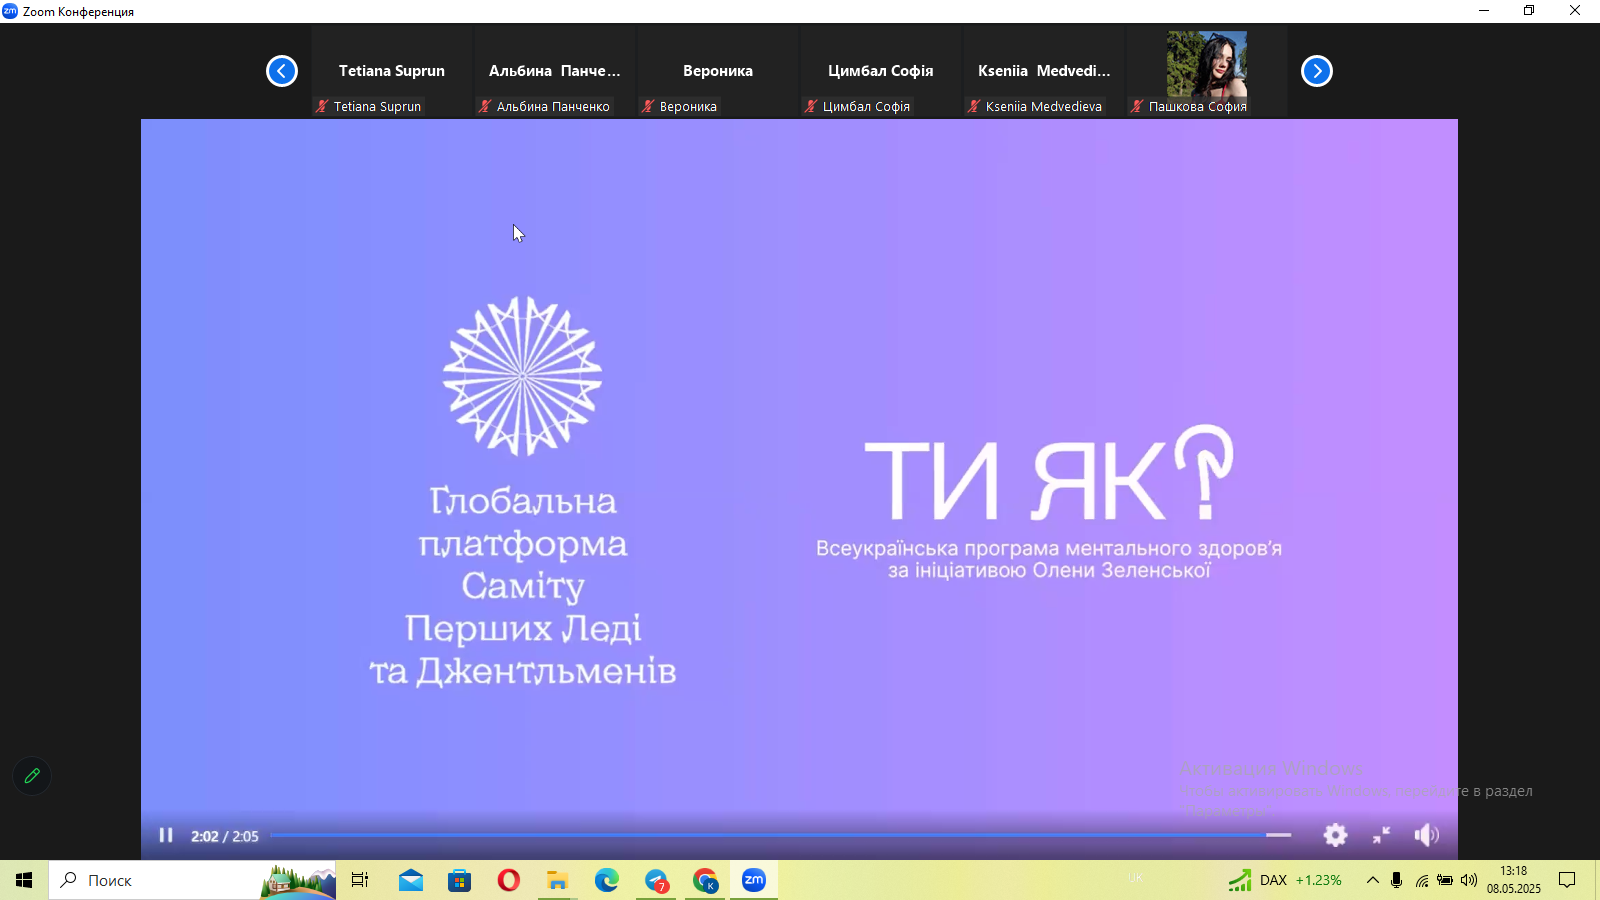Click the Цимбал Софія muted name label
The width and height of the screenshot is (1600, 900).
tap(858, 106)
